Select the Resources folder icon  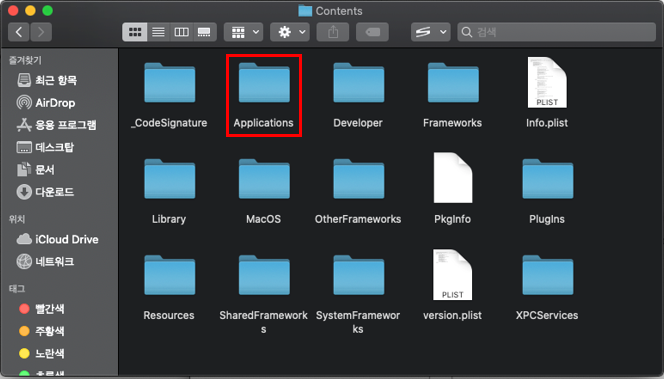coord(169,275)
